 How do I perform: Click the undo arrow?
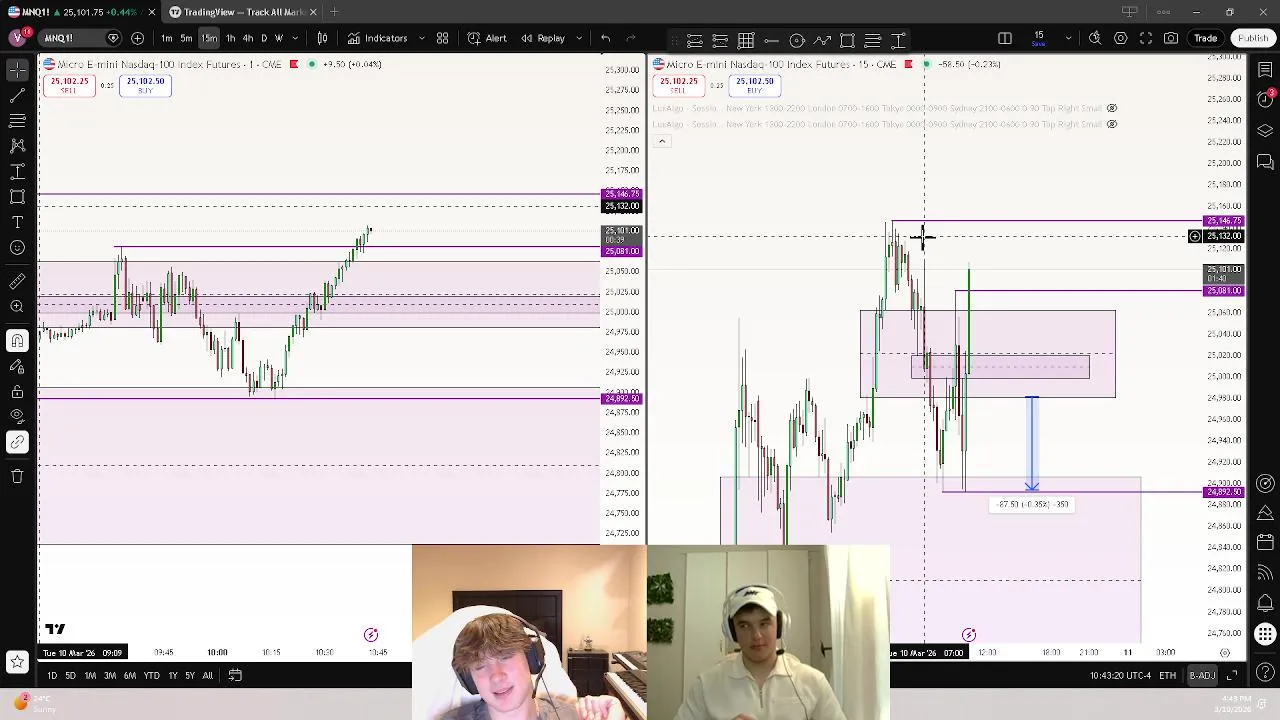[605, 38]
